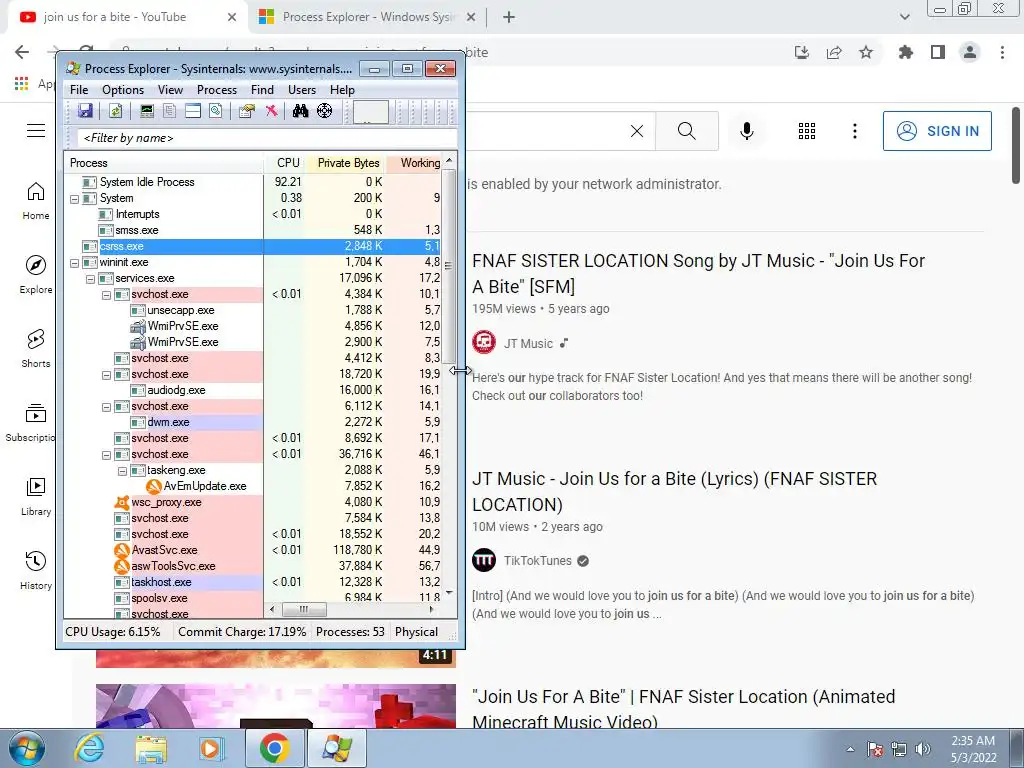
Task: Sort by the Private Bytes column header
Action: tap(347, 163)
